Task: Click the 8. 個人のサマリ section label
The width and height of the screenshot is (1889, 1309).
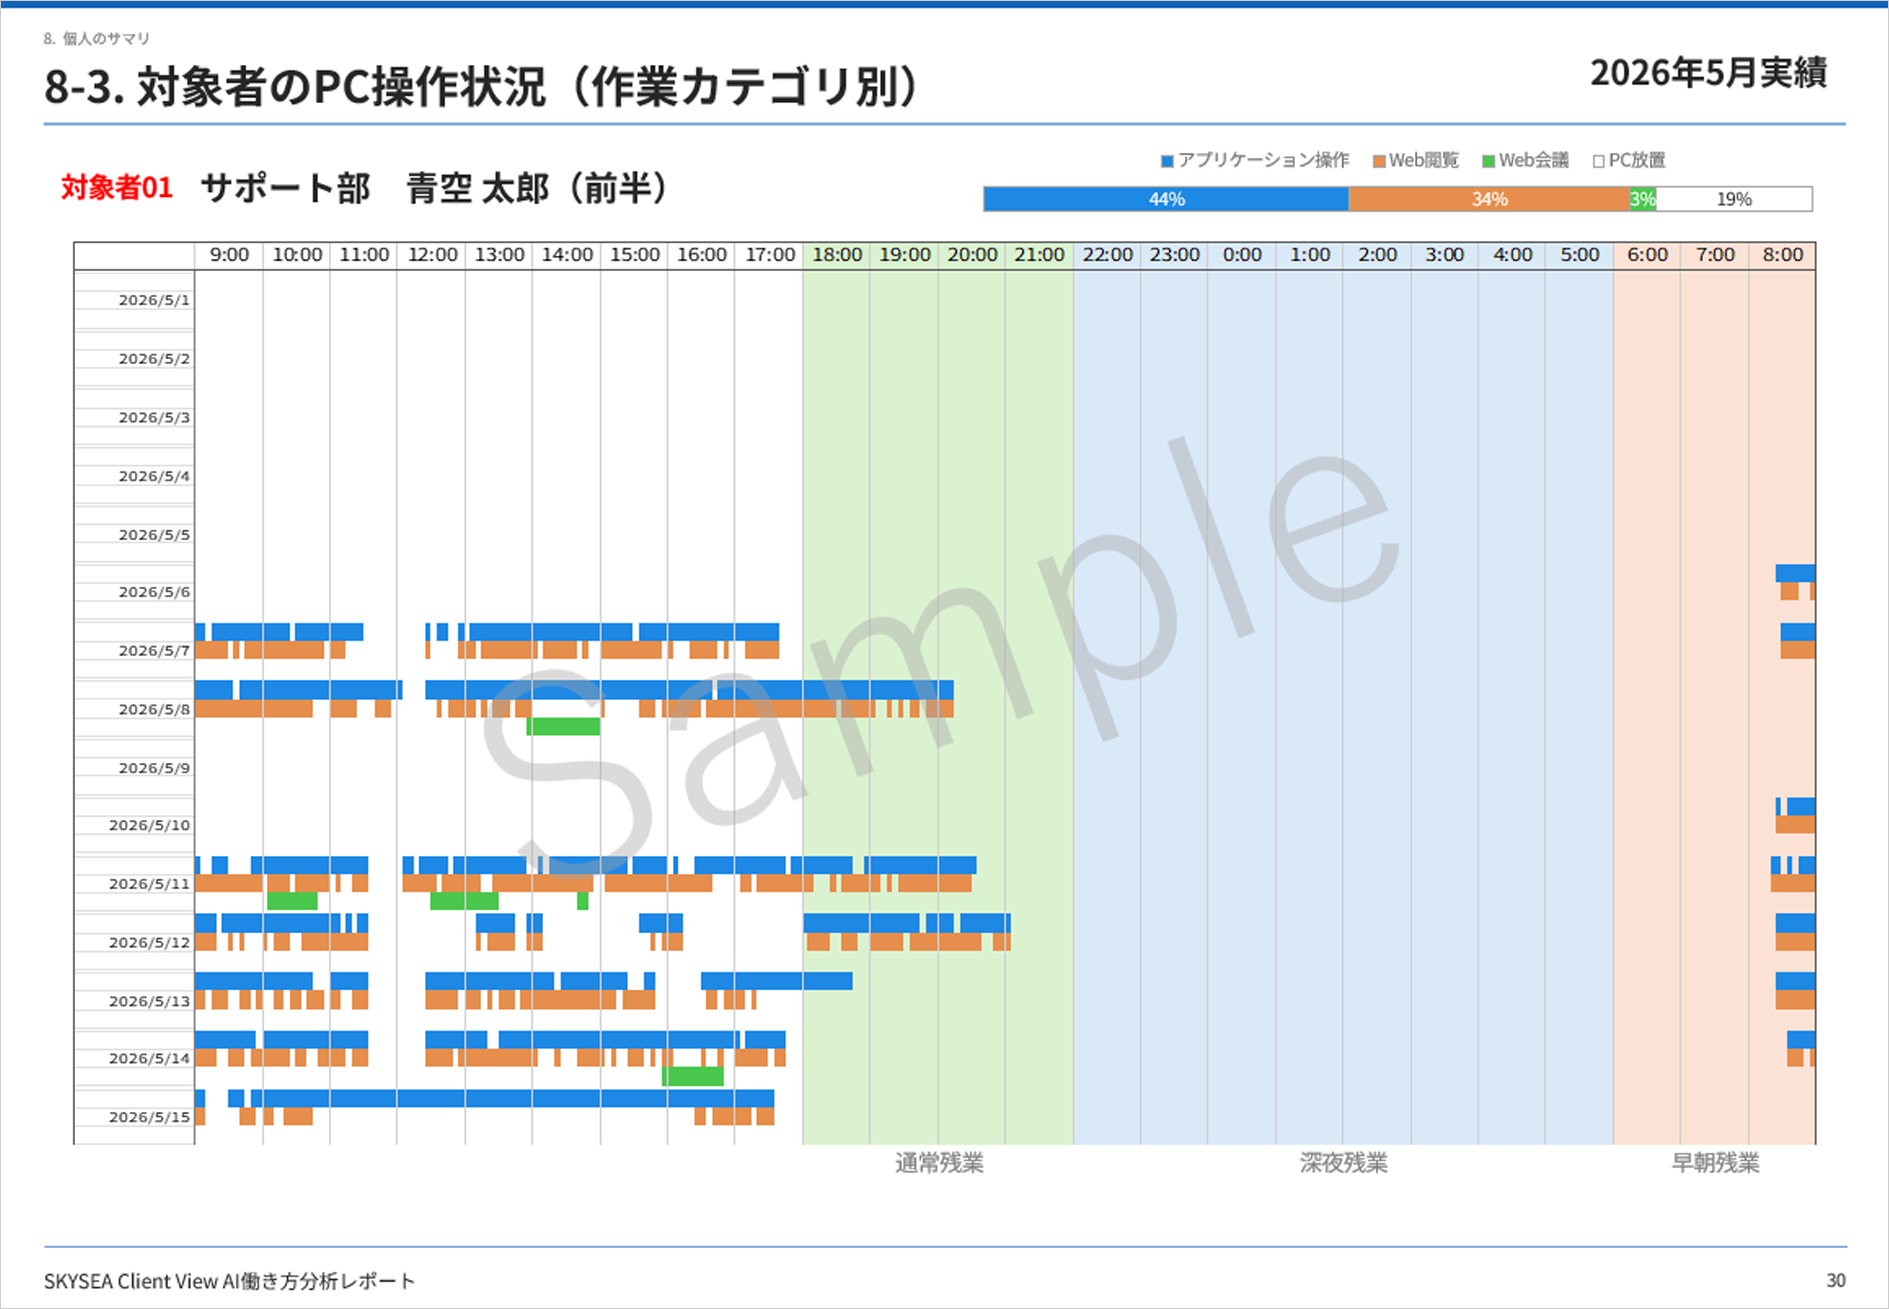Action: pyautogui.click(x=97, y=39)
